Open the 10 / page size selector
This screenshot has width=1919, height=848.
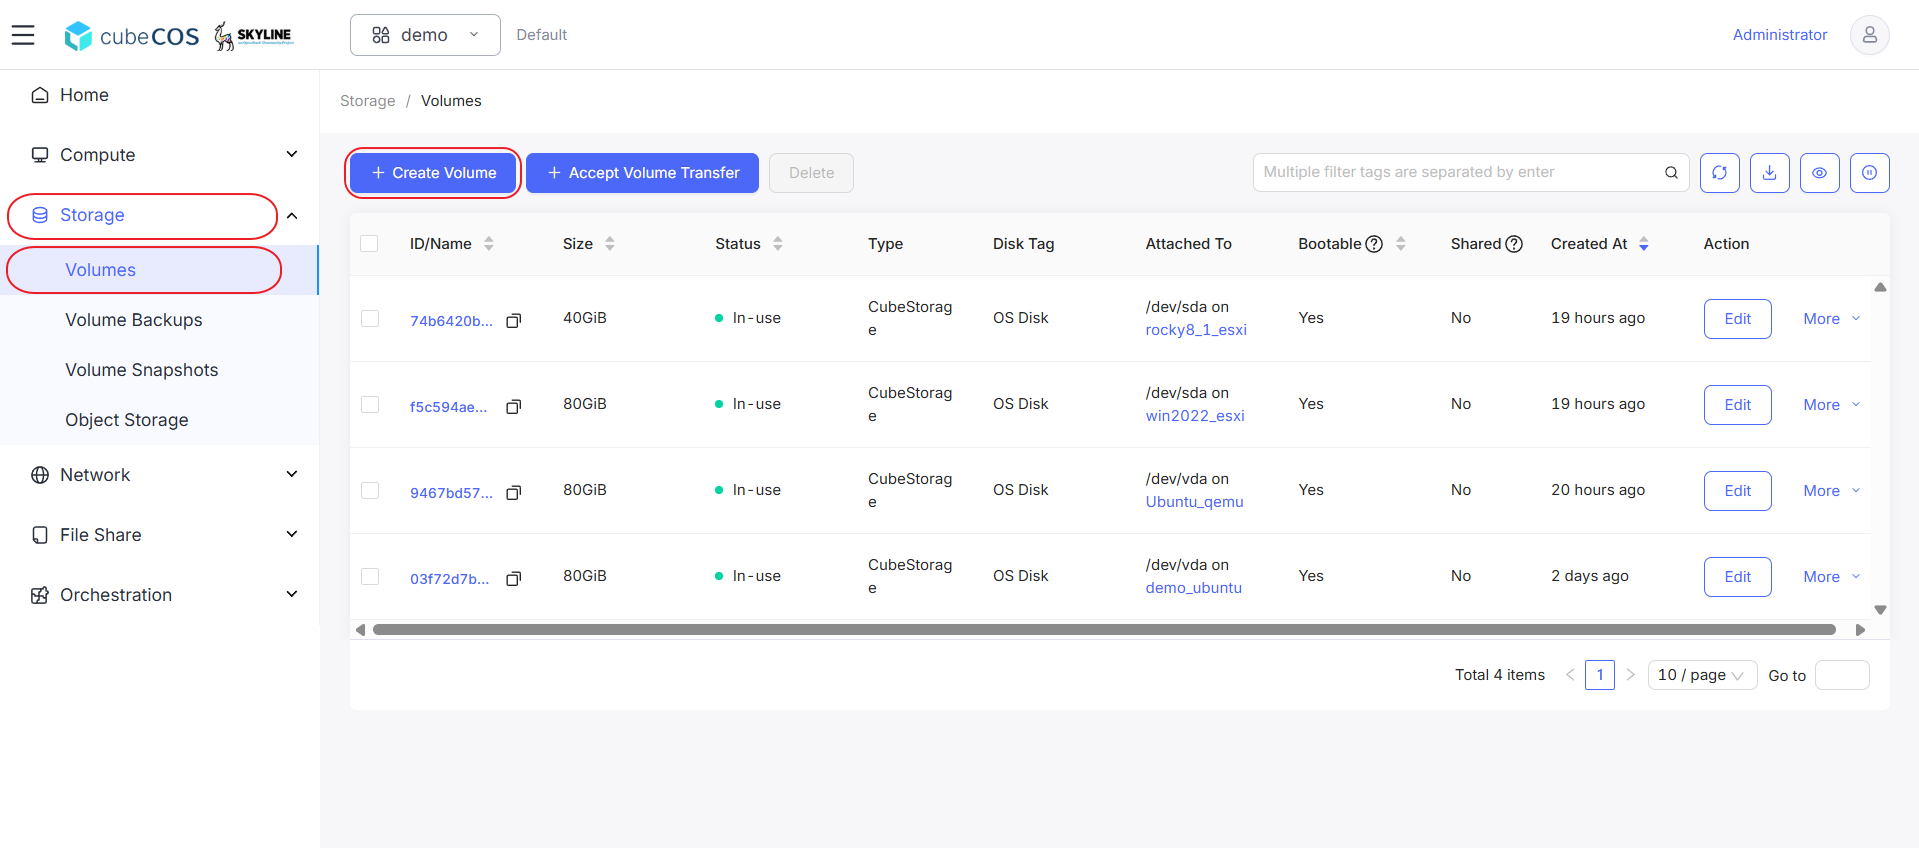tap(1702, 675)
